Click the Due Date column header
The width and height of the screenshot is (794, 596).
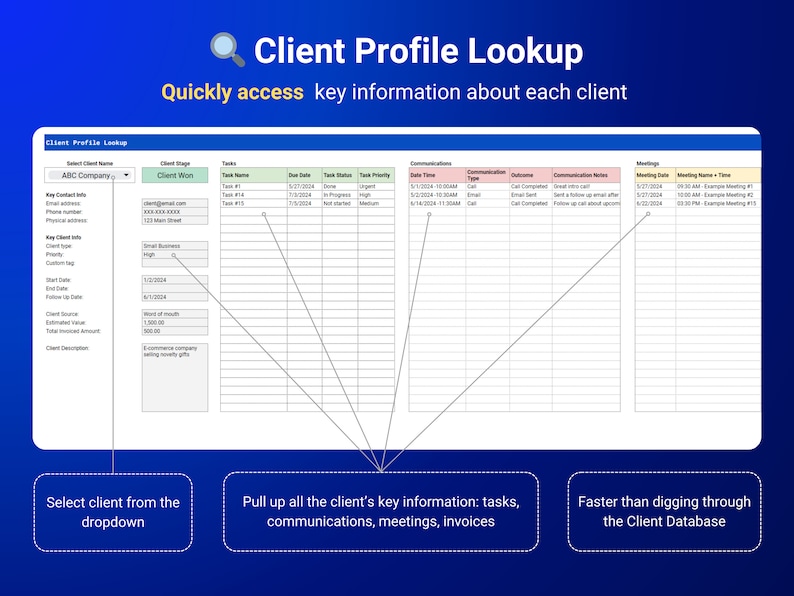coord(304,175)
